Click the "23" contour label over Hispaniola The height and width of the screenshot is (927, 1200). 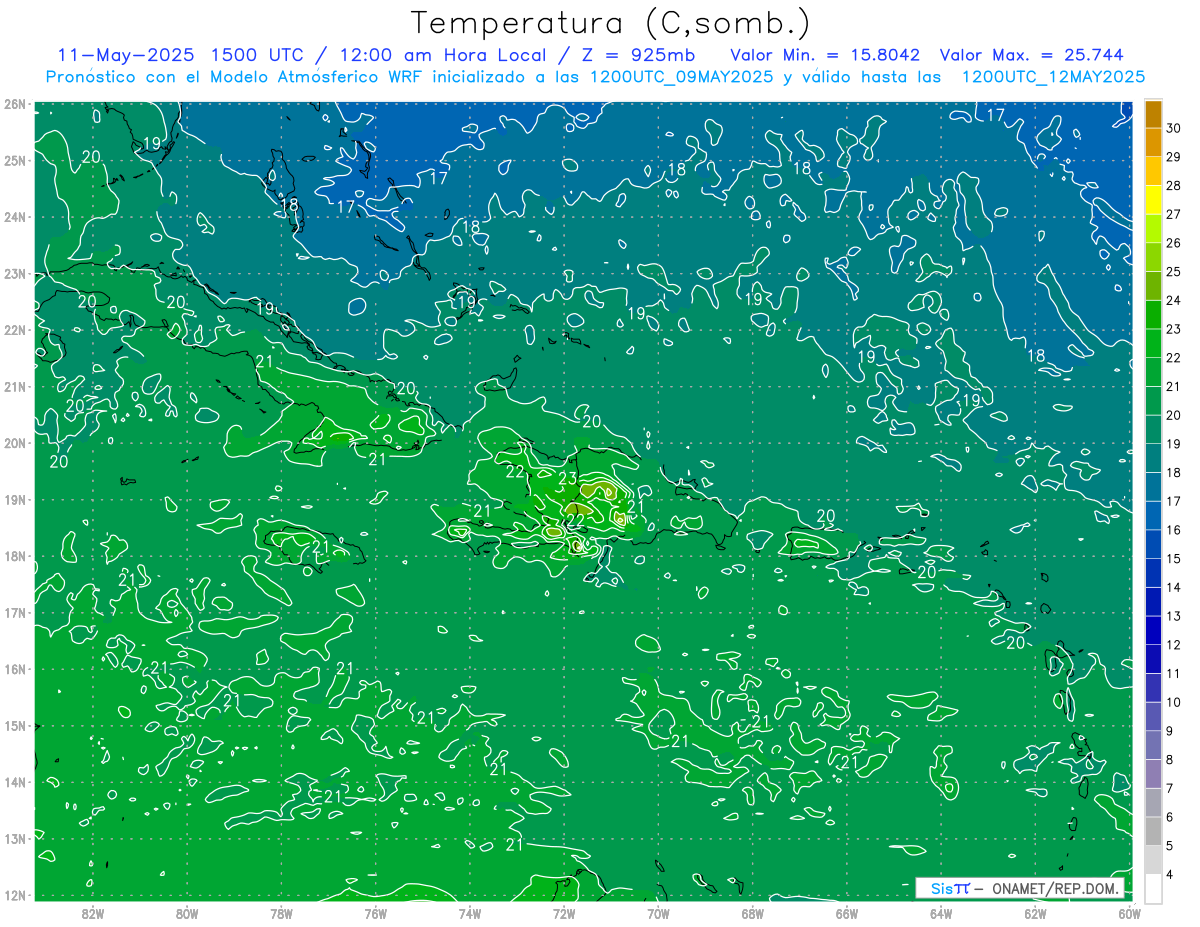[x=567, y=479]
